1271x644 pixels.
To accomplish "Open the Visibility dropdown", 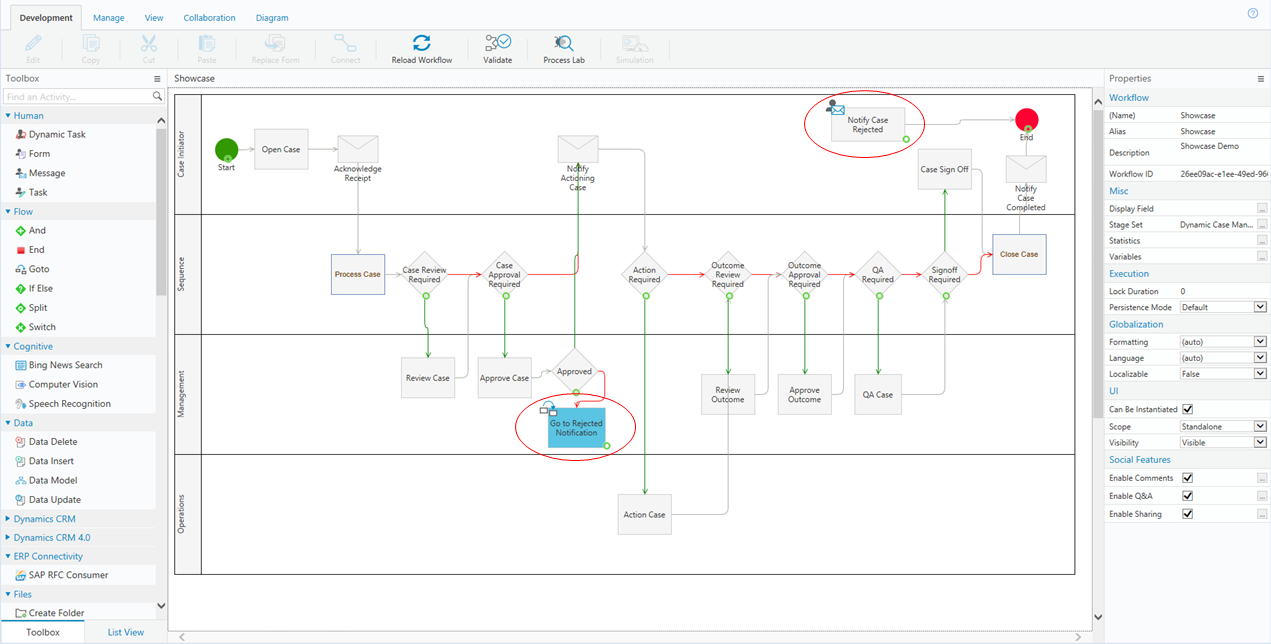I will click(x=1260, y=443).
